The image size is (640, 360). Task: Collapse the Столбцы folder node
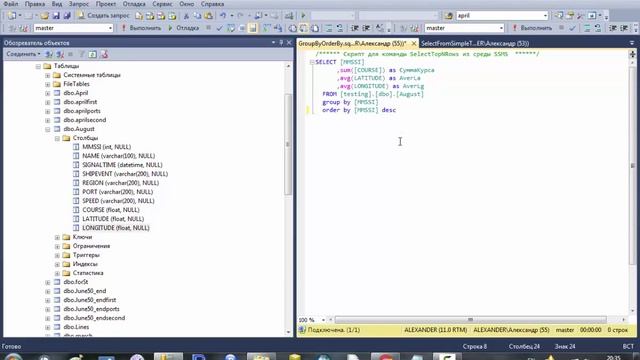pos(57,138)
